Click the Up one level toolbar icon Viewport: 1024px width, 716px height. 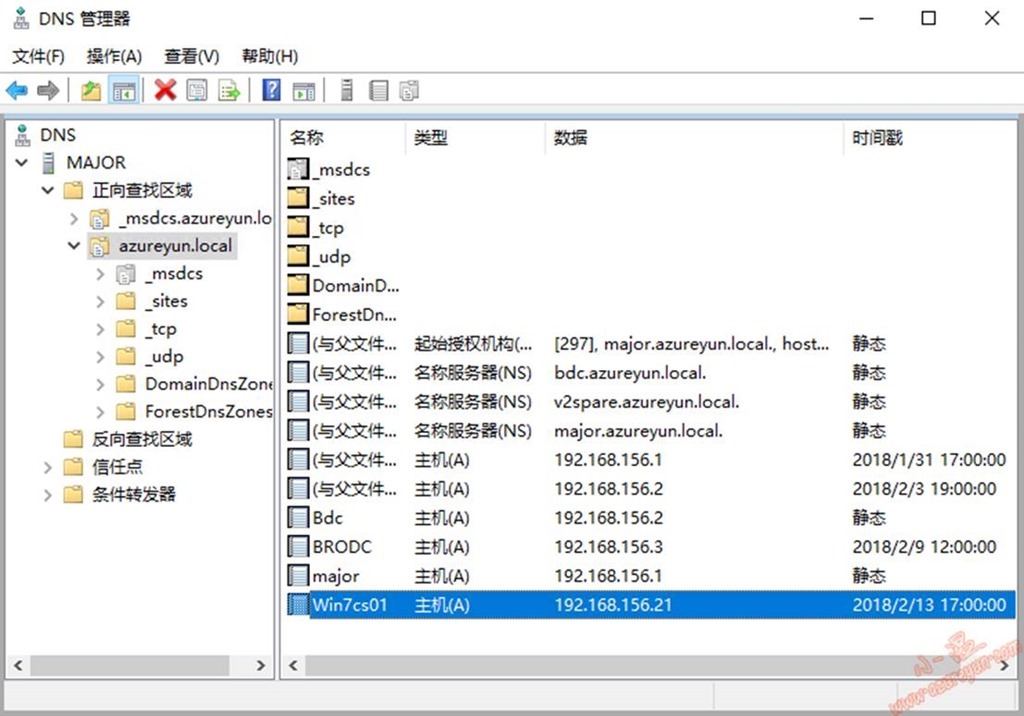[x=91, y=90]
